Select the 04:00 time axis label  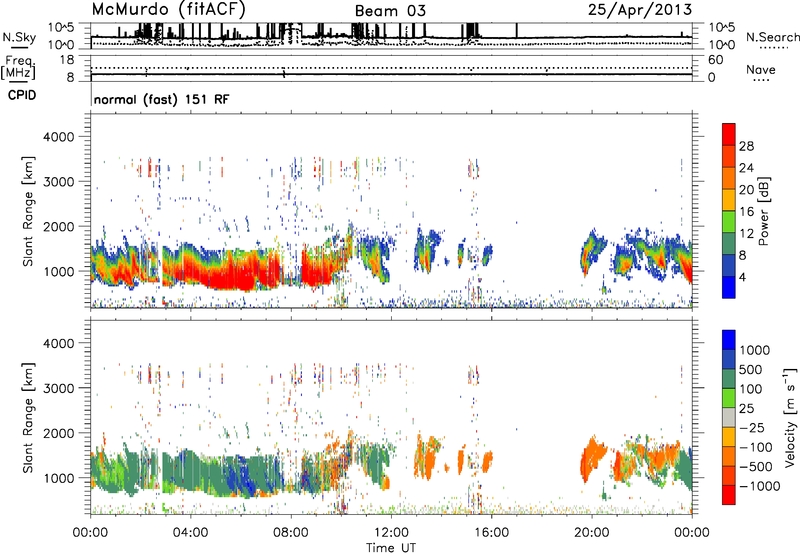190,533
